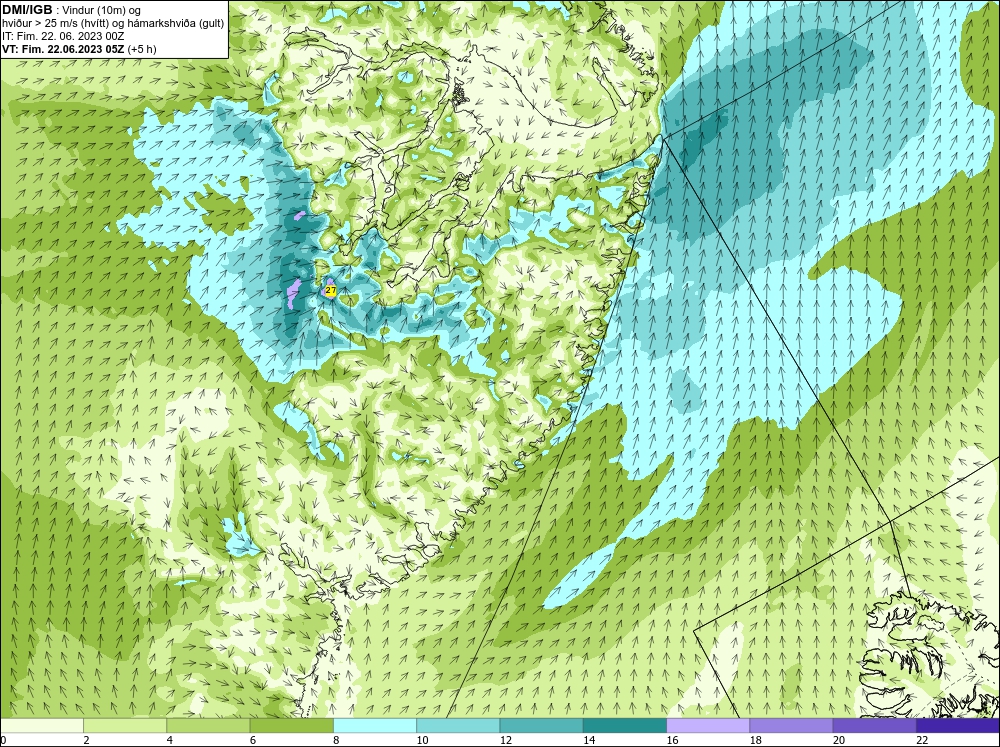Click the legend scale value 8
Viewport: 1000px width, 747px height.
335,740
